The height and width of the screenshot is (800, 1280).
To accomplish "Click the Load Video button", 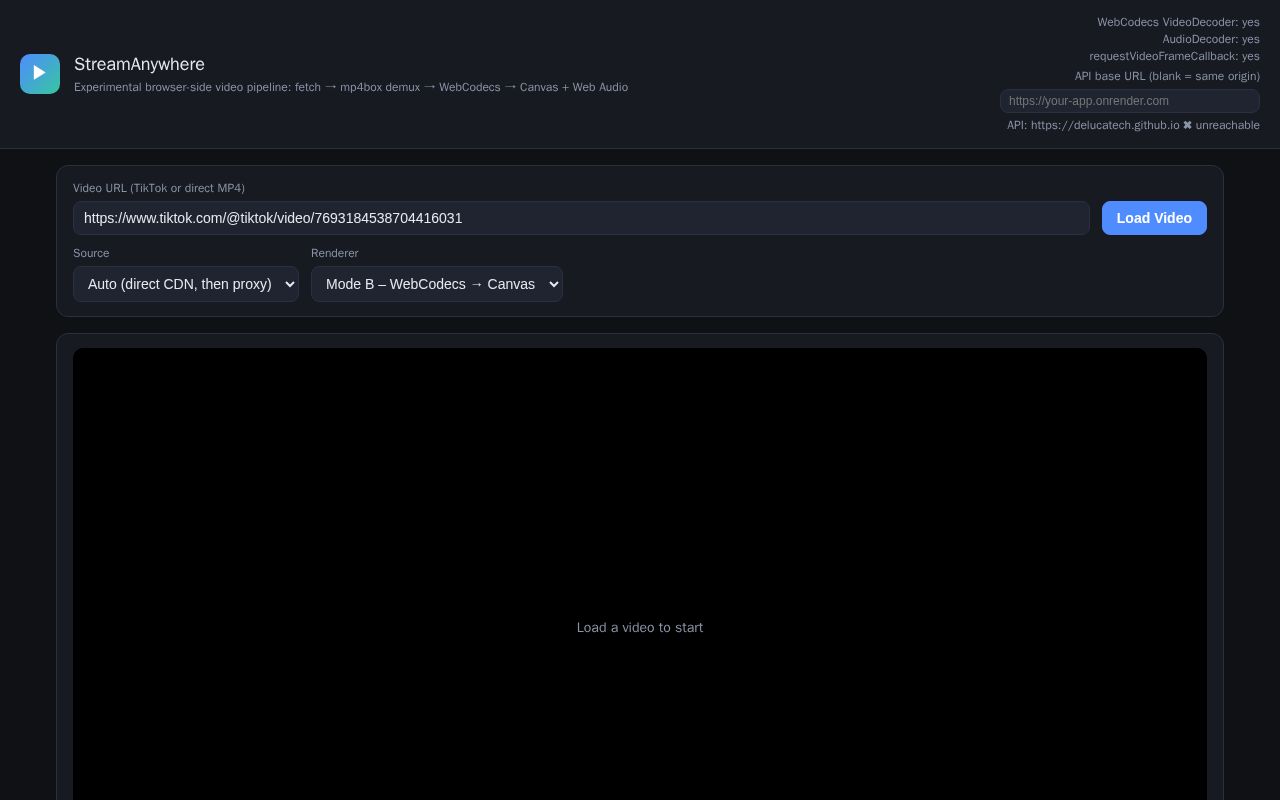I will tap(1154, 218).
